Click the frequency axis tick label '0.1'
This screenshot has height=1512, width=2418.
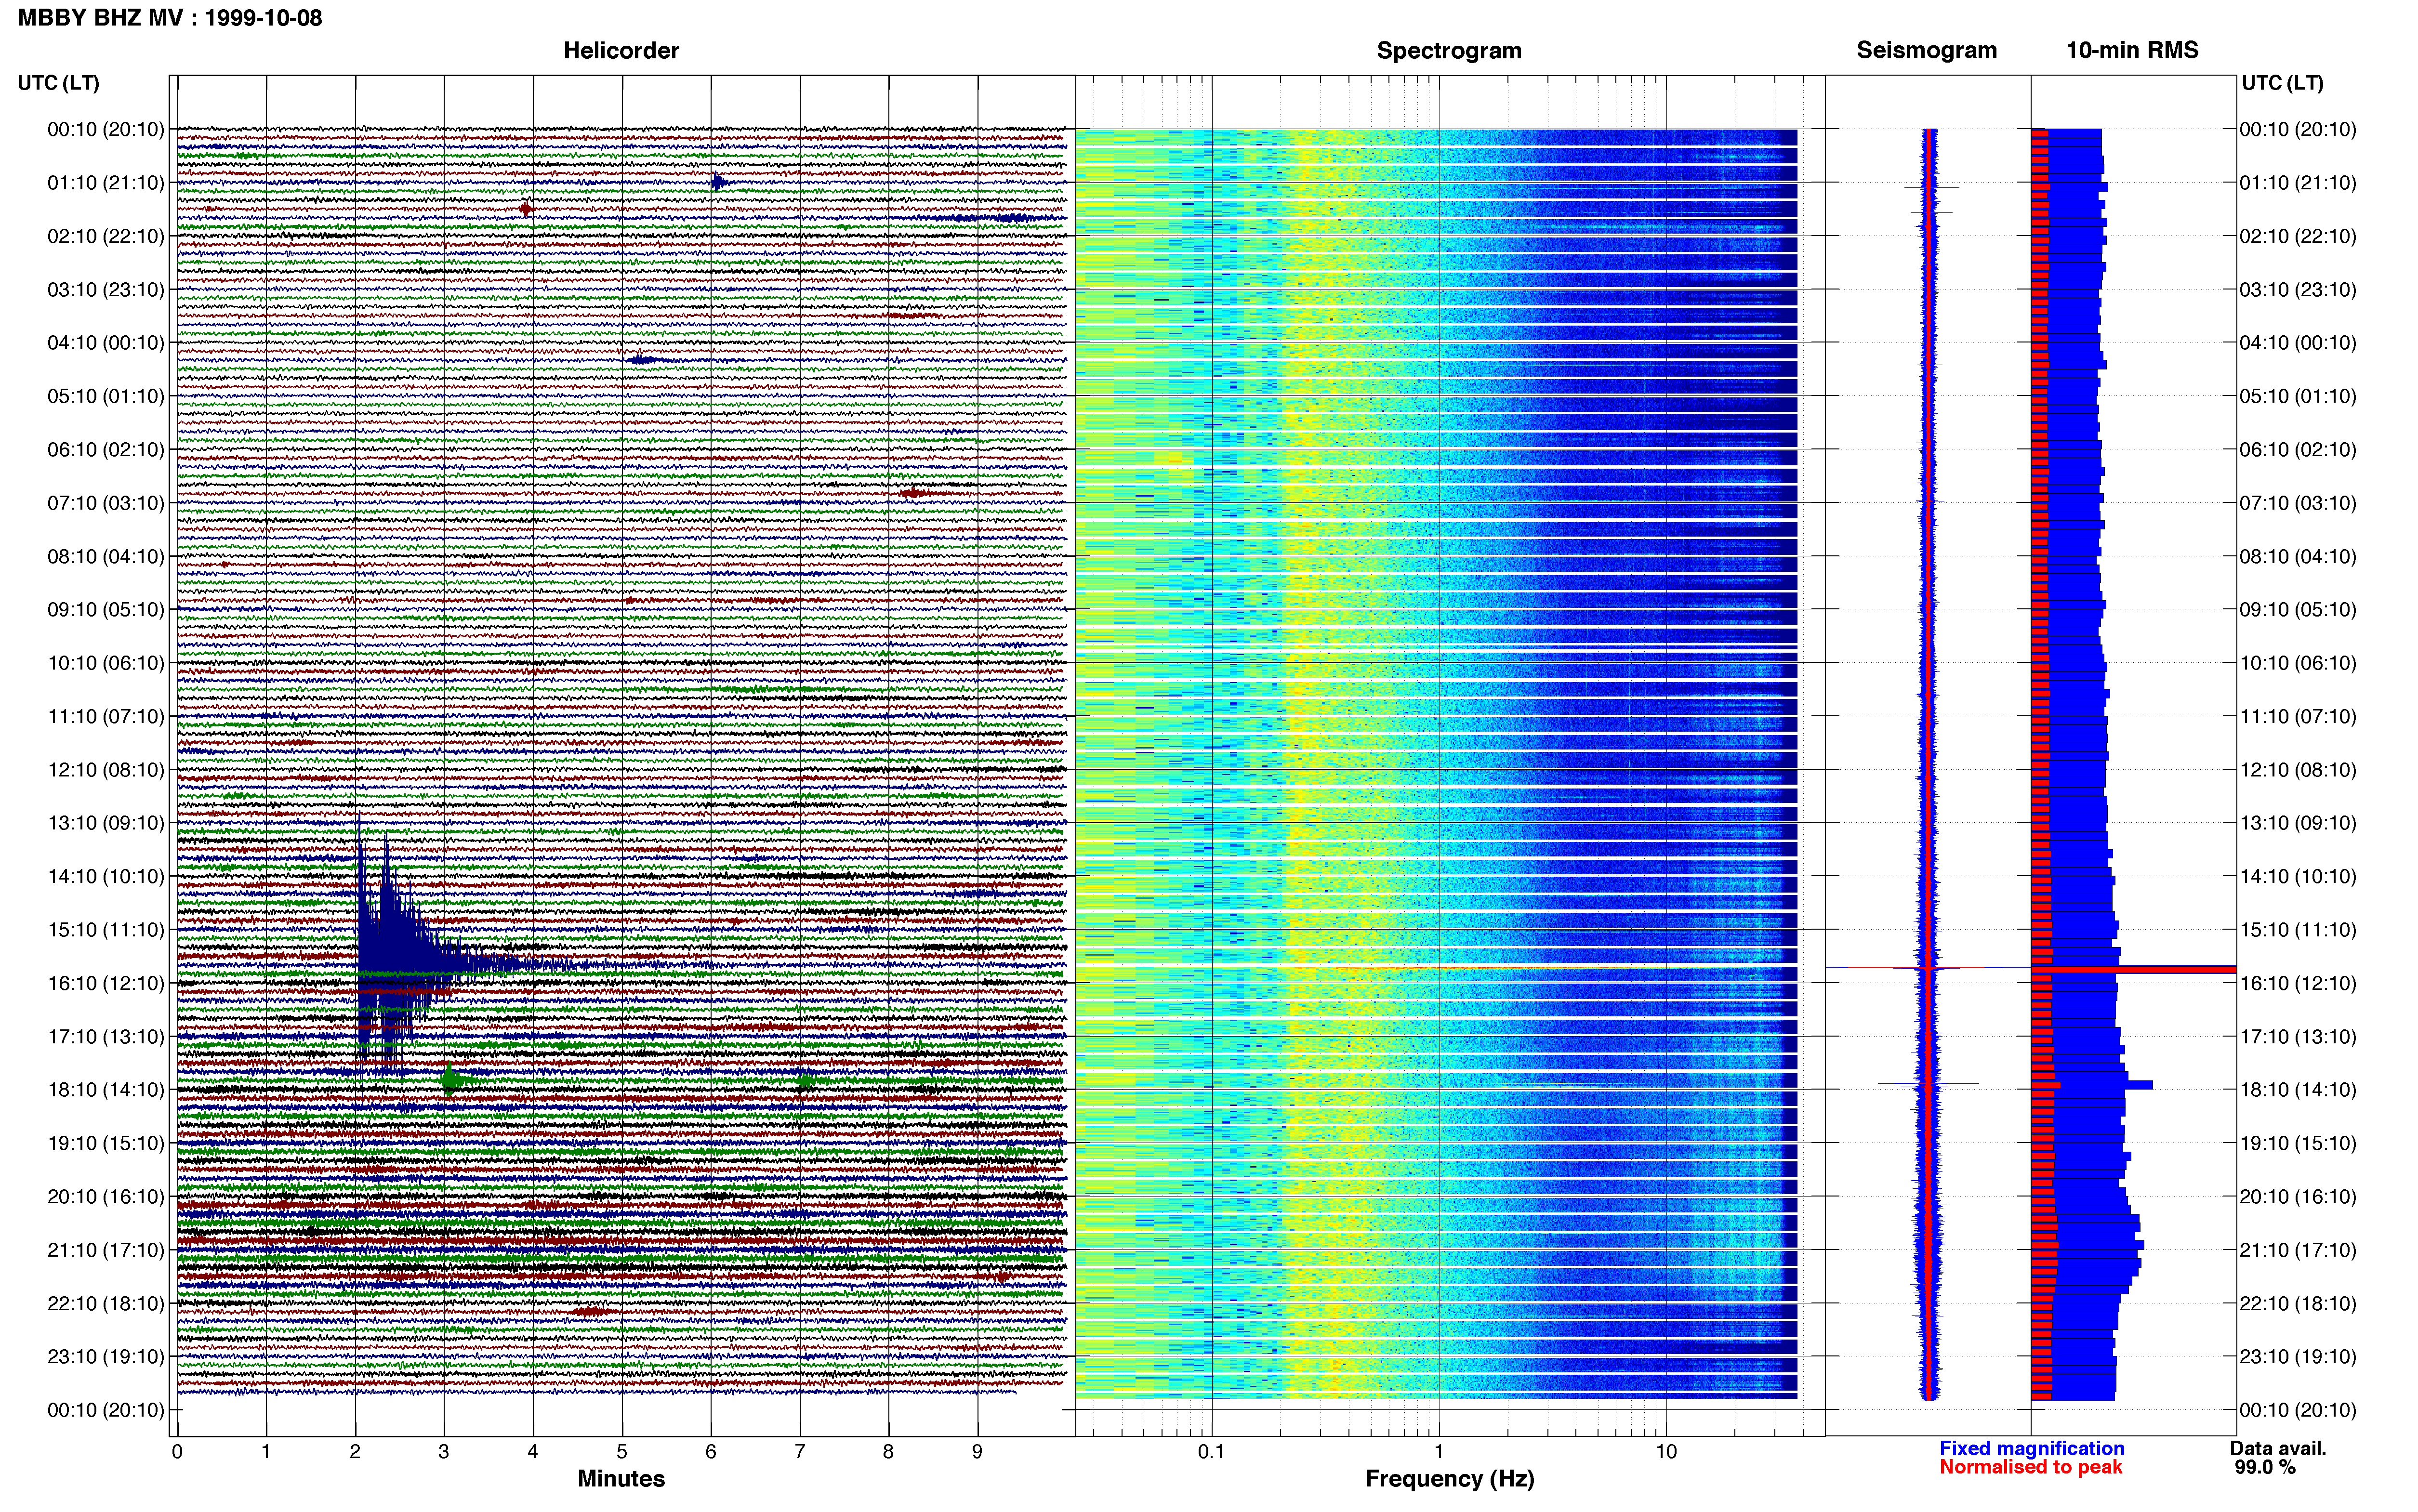pyautogui.click(x=1211, y=1452)
